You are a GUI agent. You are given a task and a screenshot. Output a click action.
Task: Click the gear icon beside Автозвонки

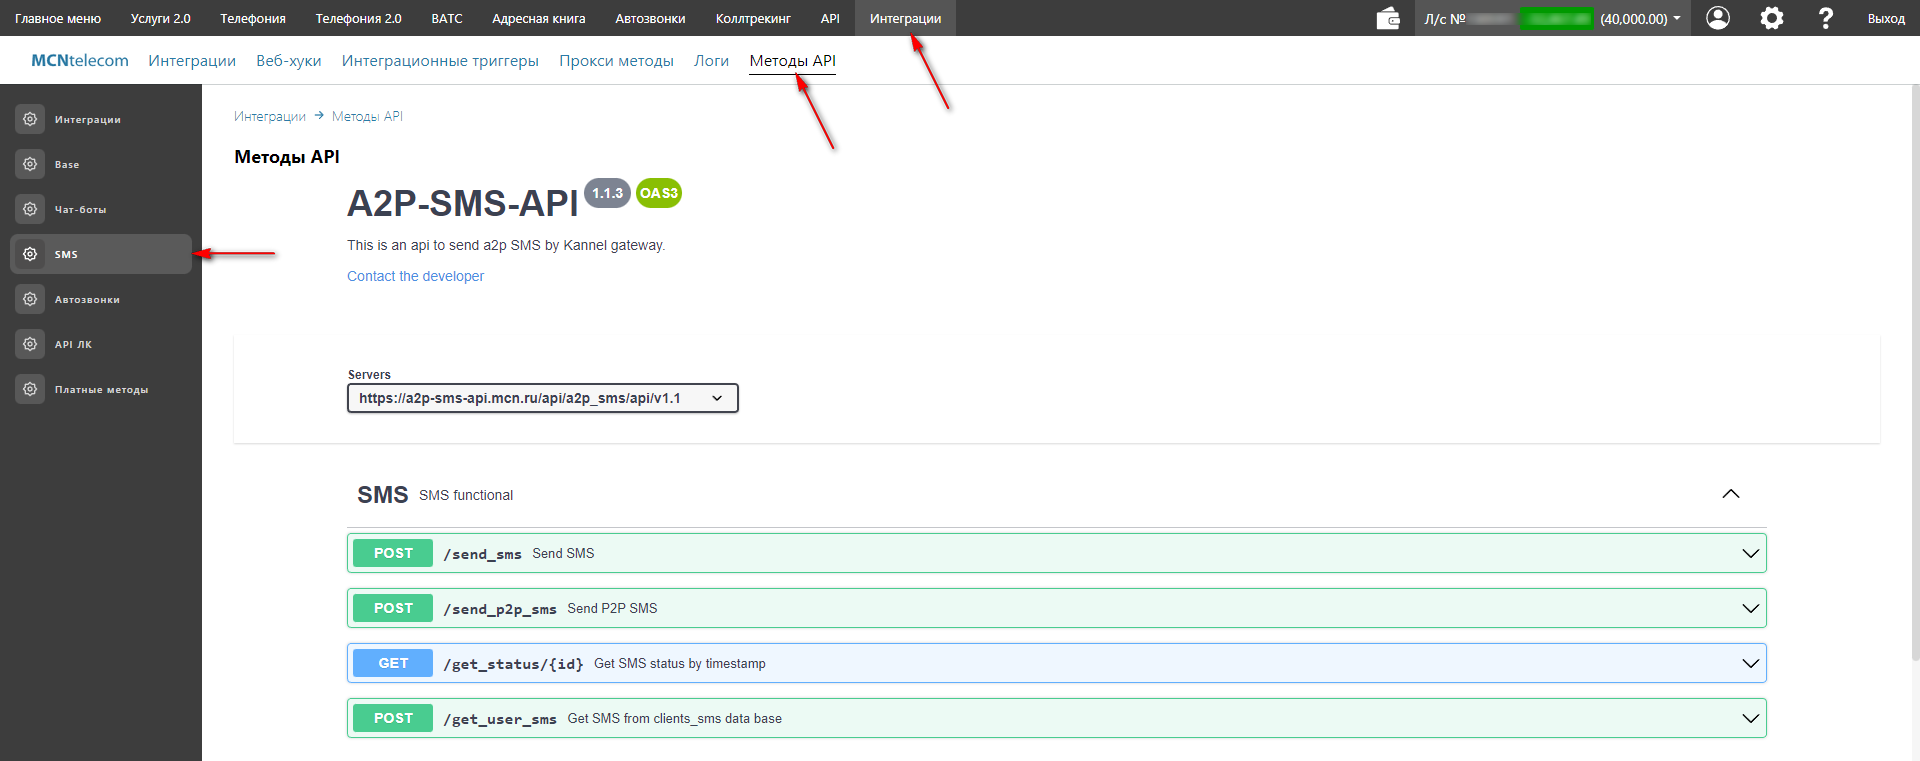tap(30, 299)
